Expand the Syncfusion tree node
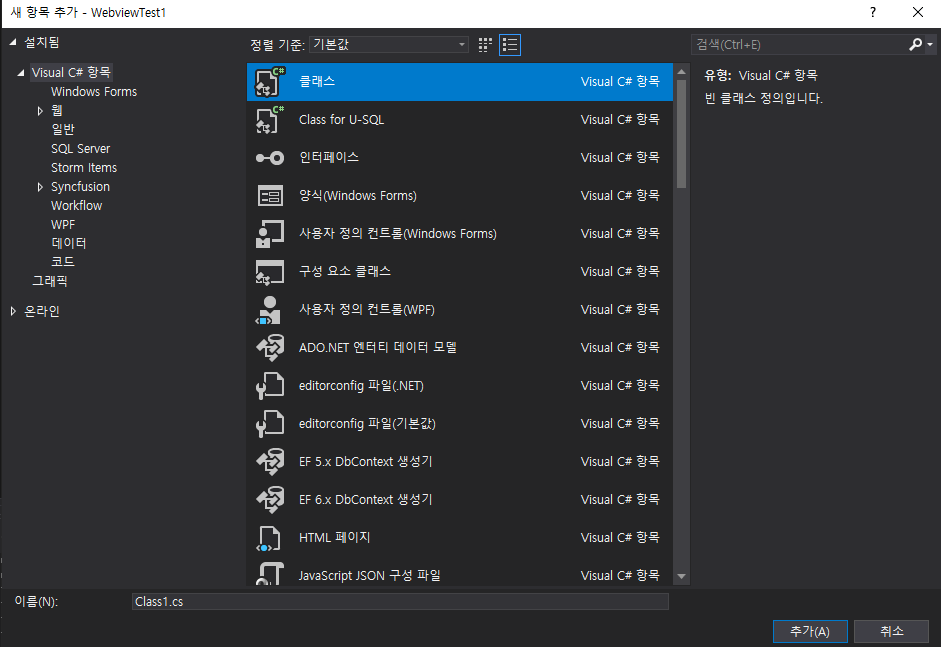The width and height of the screenshot is (941, 647). click(40, 187)
